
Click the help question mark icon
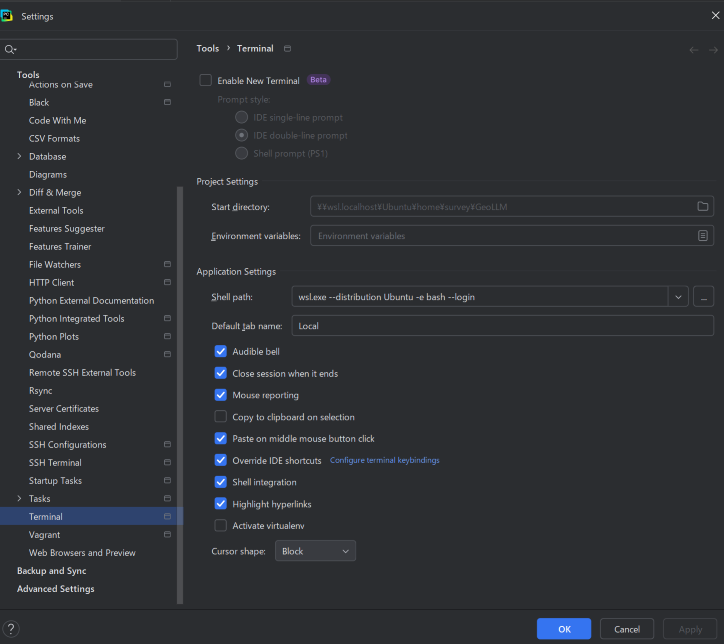pyautogui.click(x=12, y=628)
